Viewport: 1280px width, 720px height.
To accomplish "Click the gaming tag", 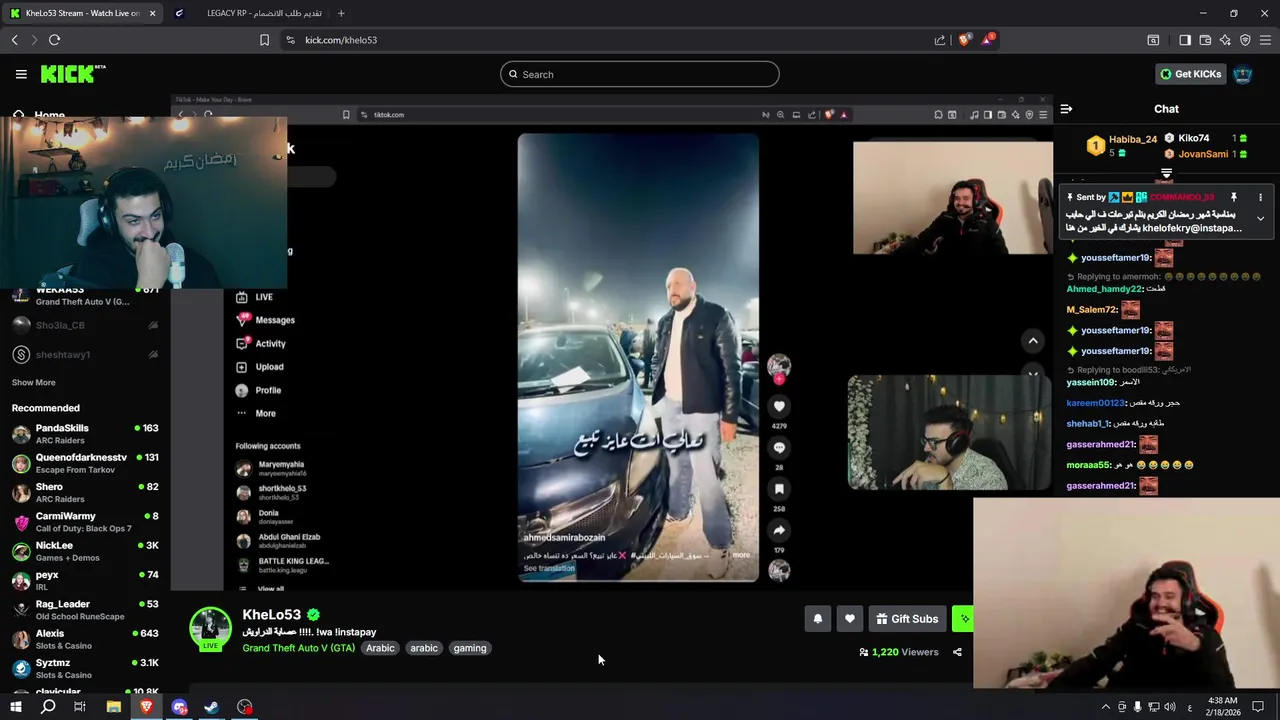I will [x=470, y=648].
